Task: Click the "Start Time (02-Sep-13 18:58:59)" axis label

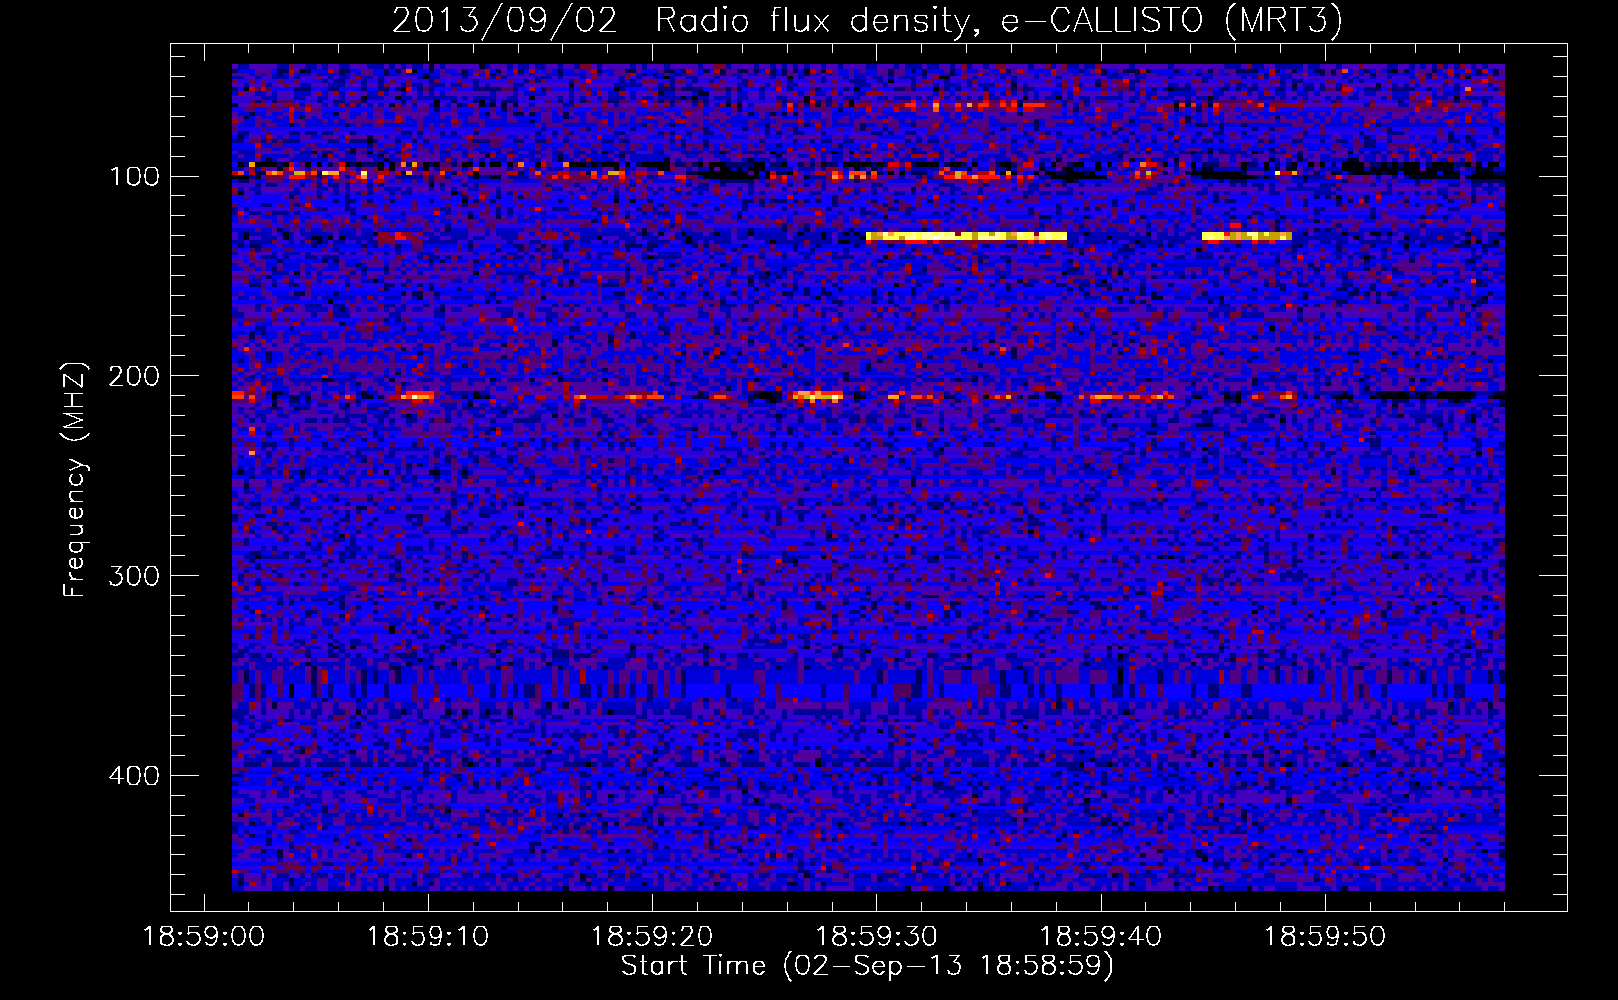Action: tap(866, 966)
